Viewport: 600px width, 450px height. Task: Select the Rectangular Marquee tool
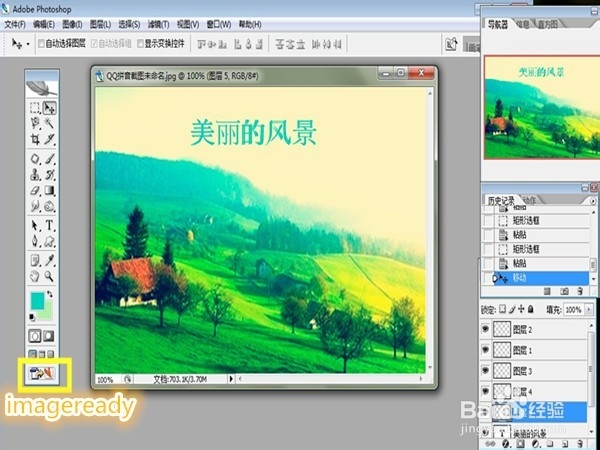pos(35,108)
